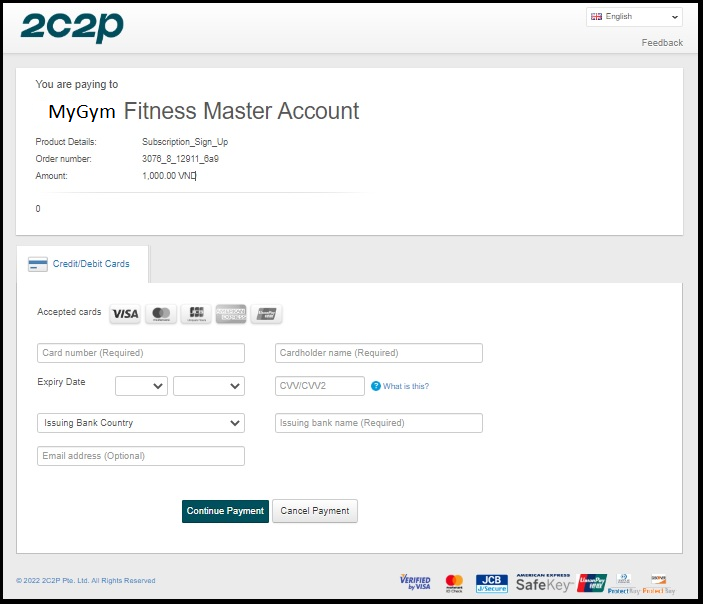
Task: Click the Mastercard ID Check footer logo
Action: click(x=454, y=583)
